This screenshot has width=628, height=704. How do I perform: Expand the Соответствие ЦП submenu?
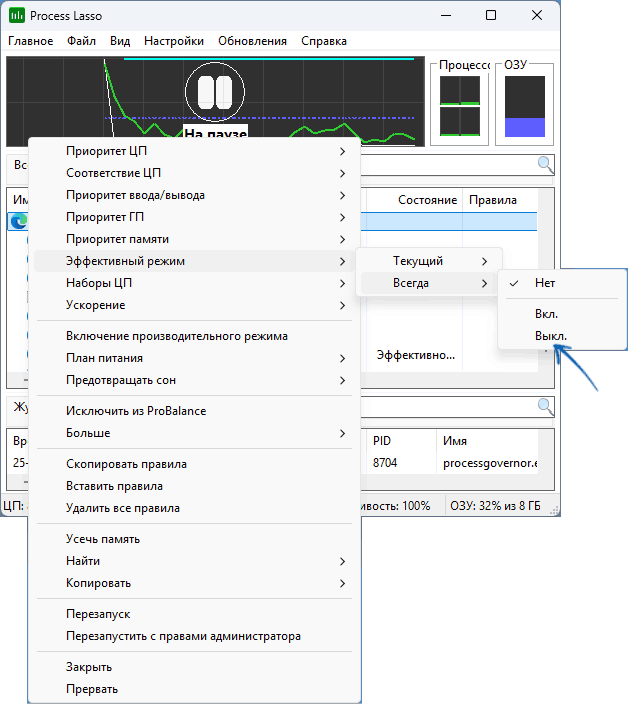click(194, 173)
